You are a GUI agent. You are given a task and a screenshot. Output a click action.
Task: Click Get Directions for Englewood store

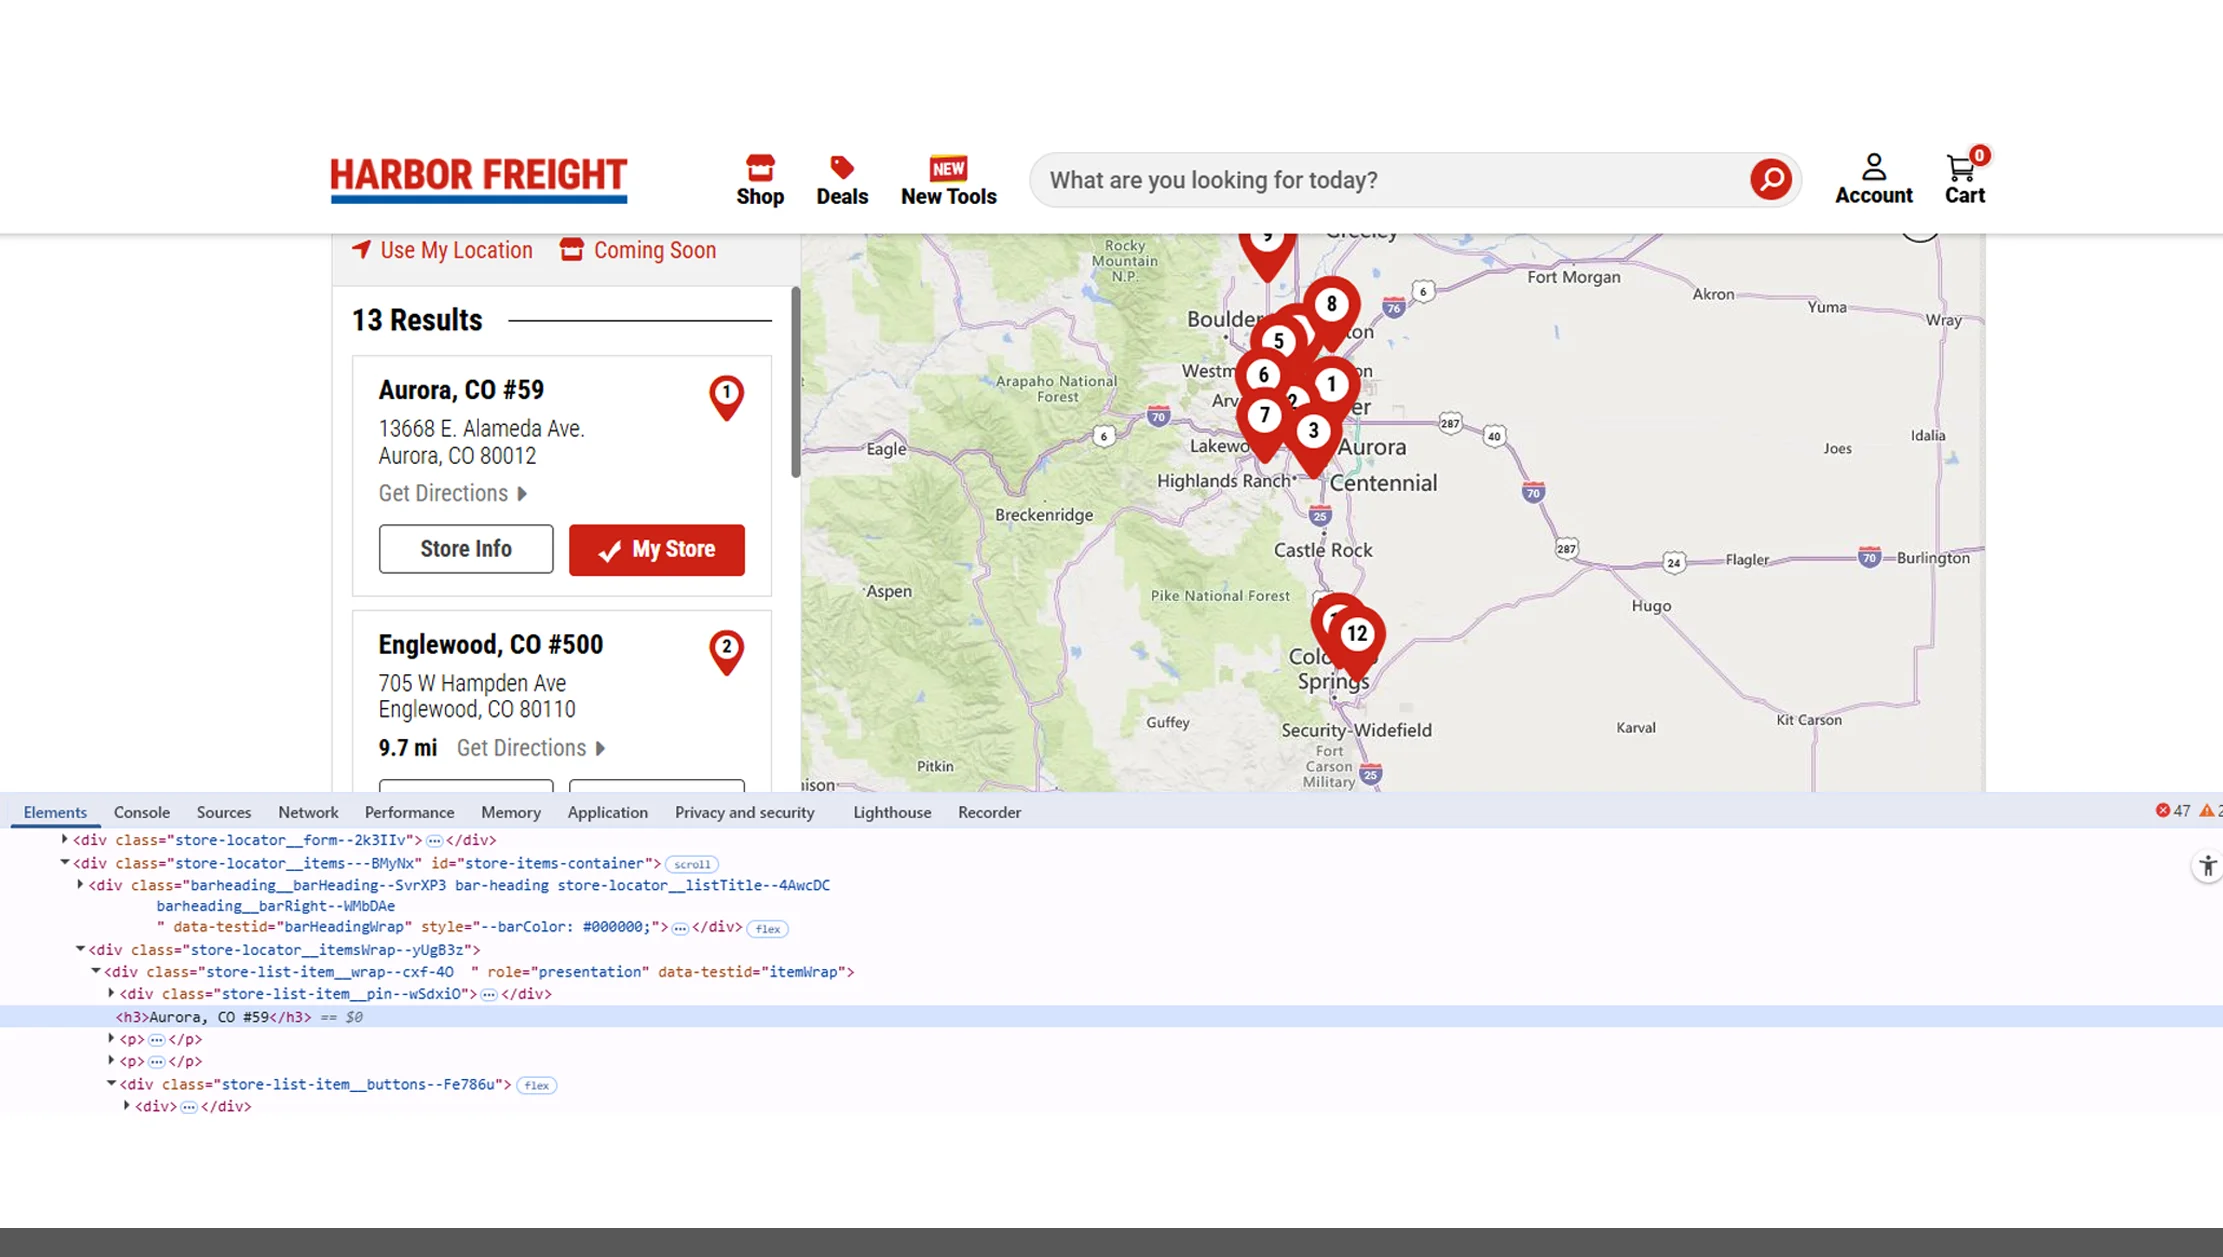531,748
